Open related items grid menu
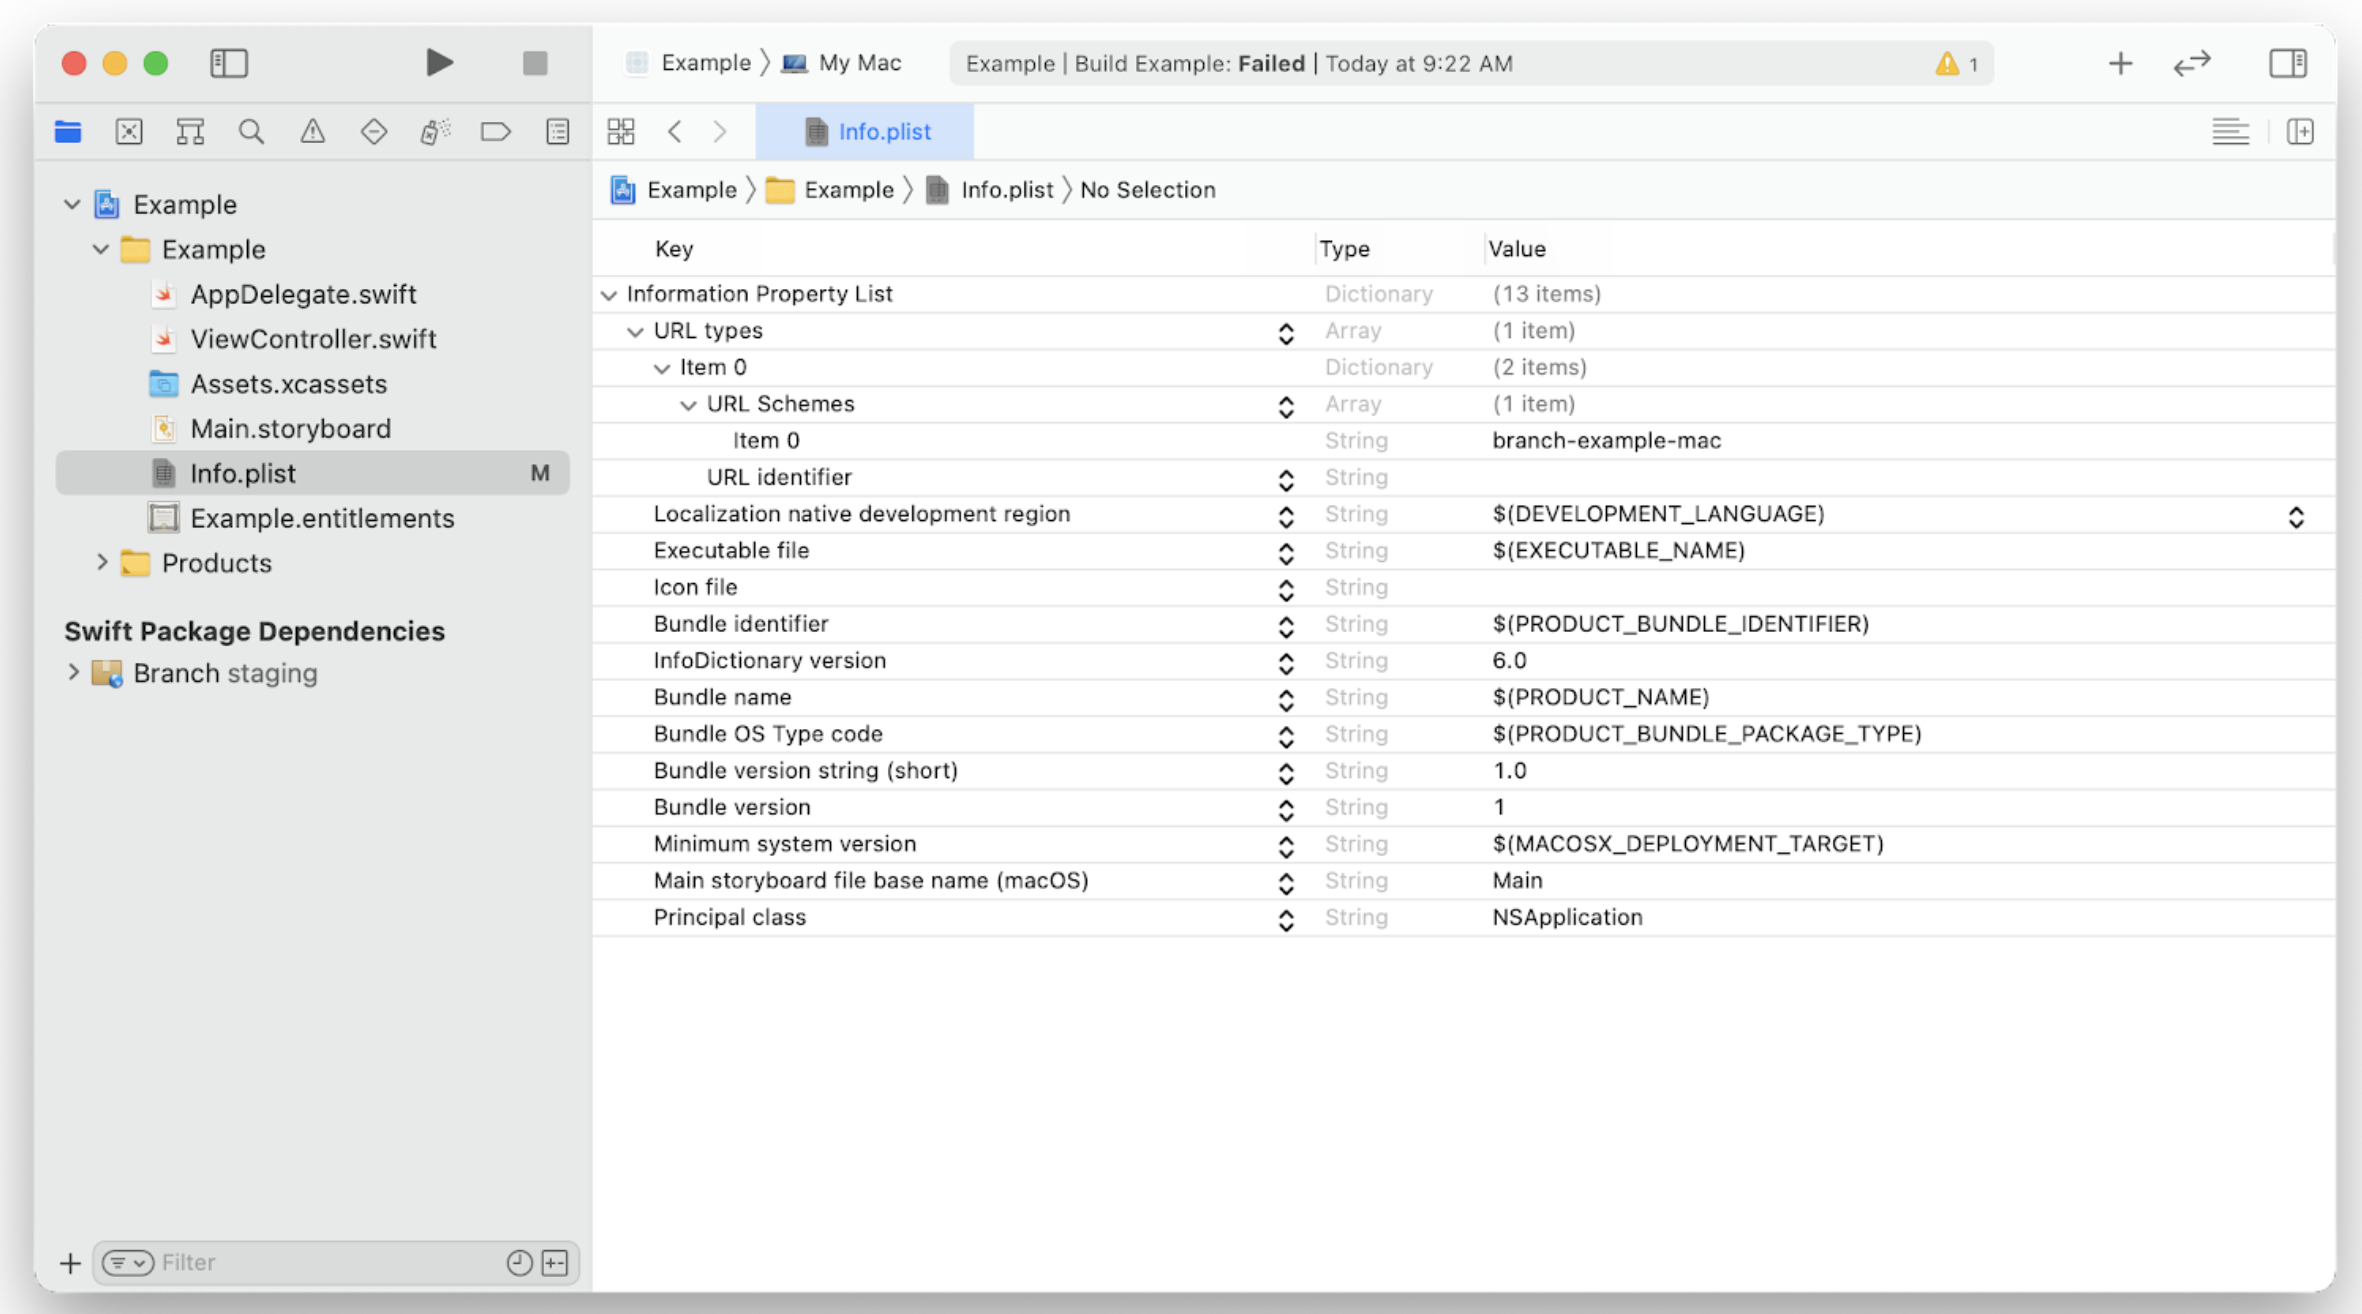 (621, 131)
